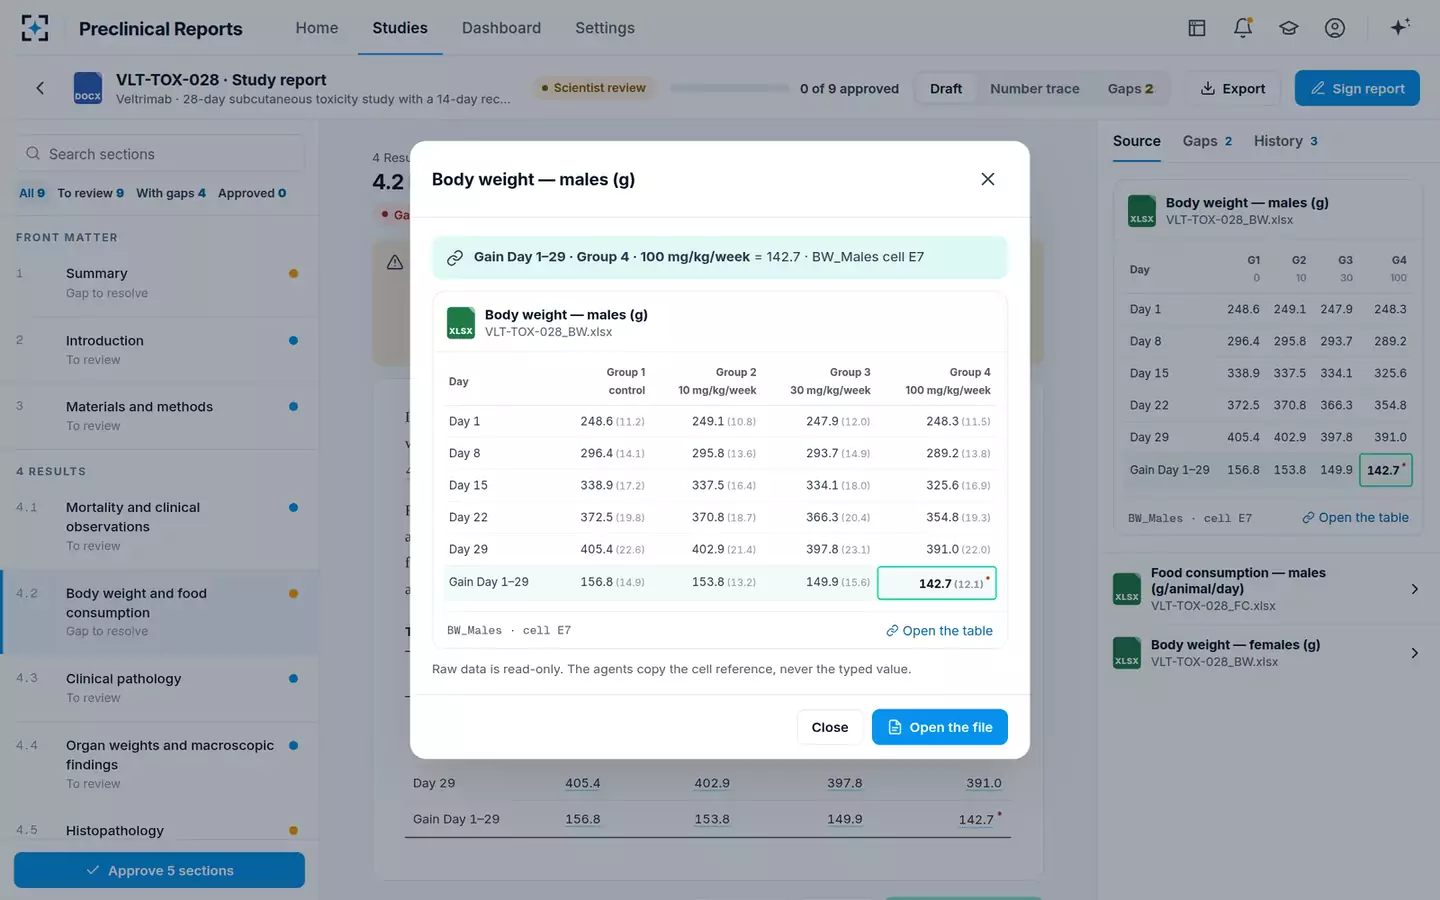Screen dimensions: 1440x900
Task: Click the approval progress bar
Action: 730,88
